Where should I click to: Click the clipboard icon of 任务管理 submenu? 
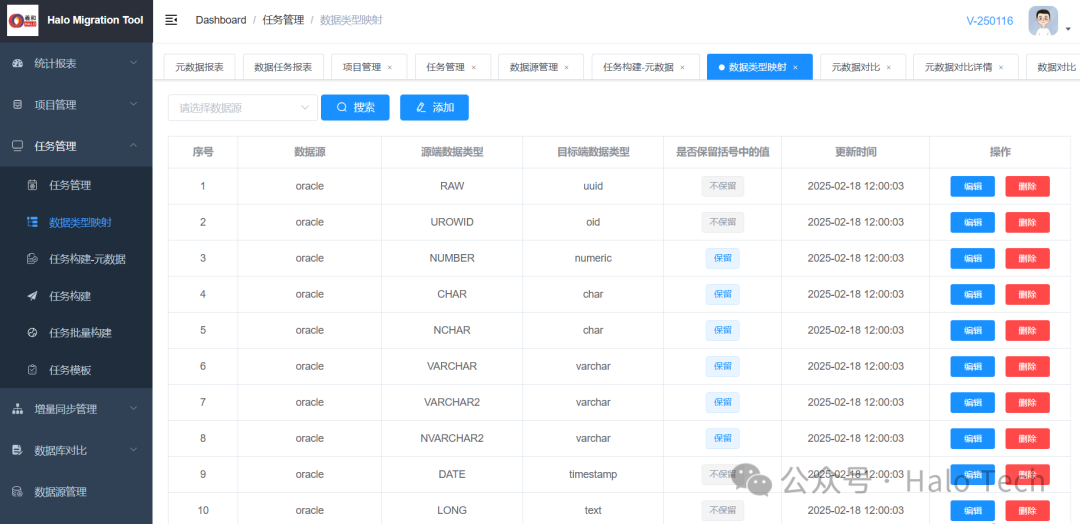(x=32, y=185)
